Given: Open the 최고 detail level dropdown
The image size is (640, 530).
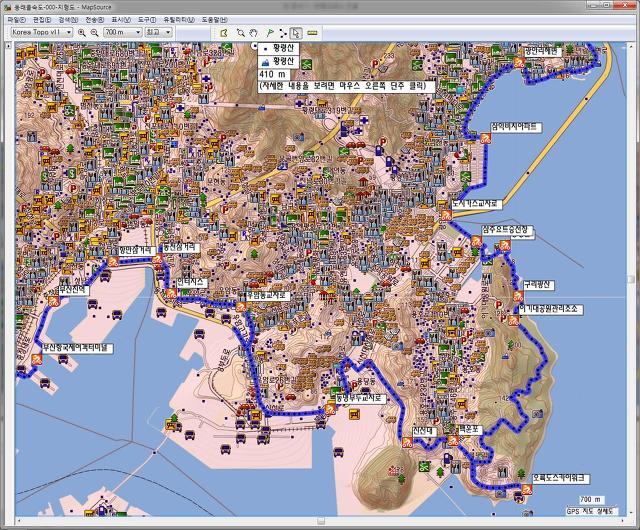Looking at the screenshot, I should pos(158,32).
